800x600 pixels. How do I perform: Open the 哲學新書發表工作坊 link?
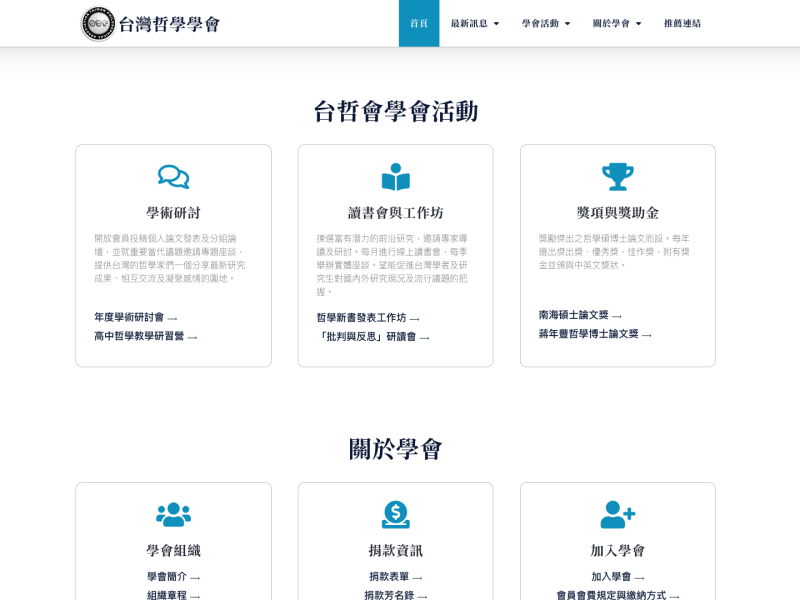click(361, 318)
